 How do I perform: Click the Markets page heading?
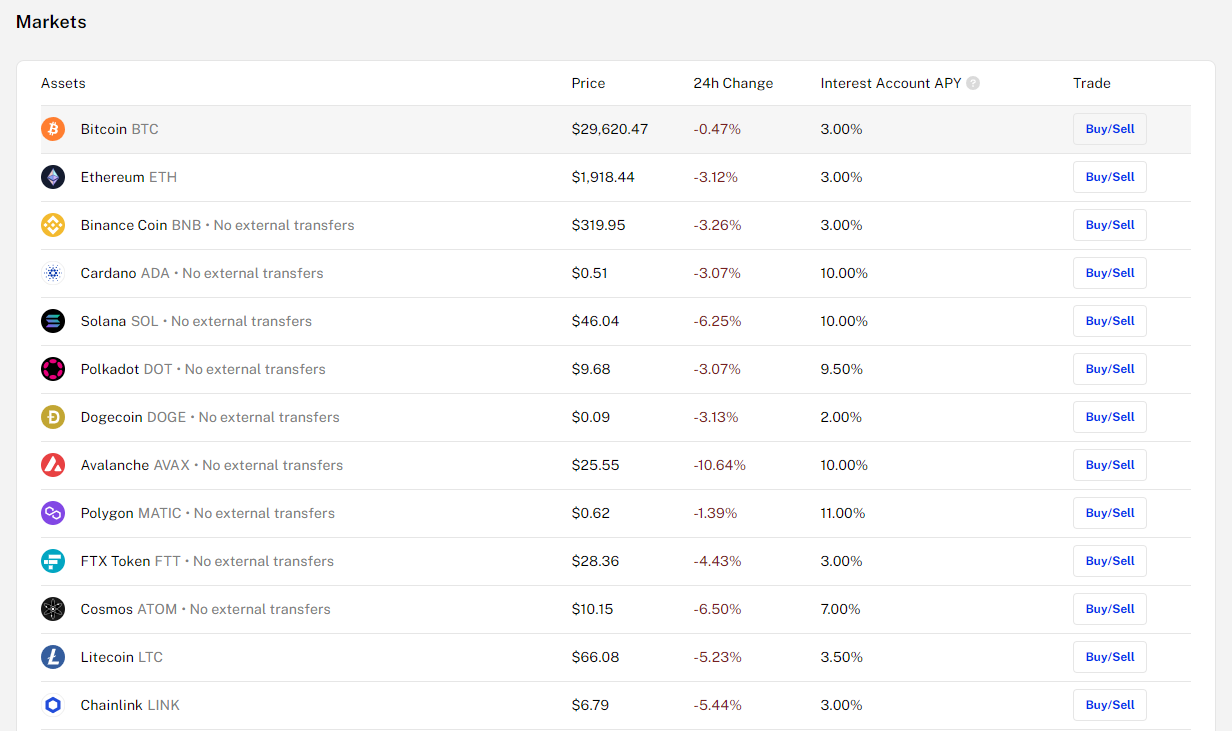51,22
